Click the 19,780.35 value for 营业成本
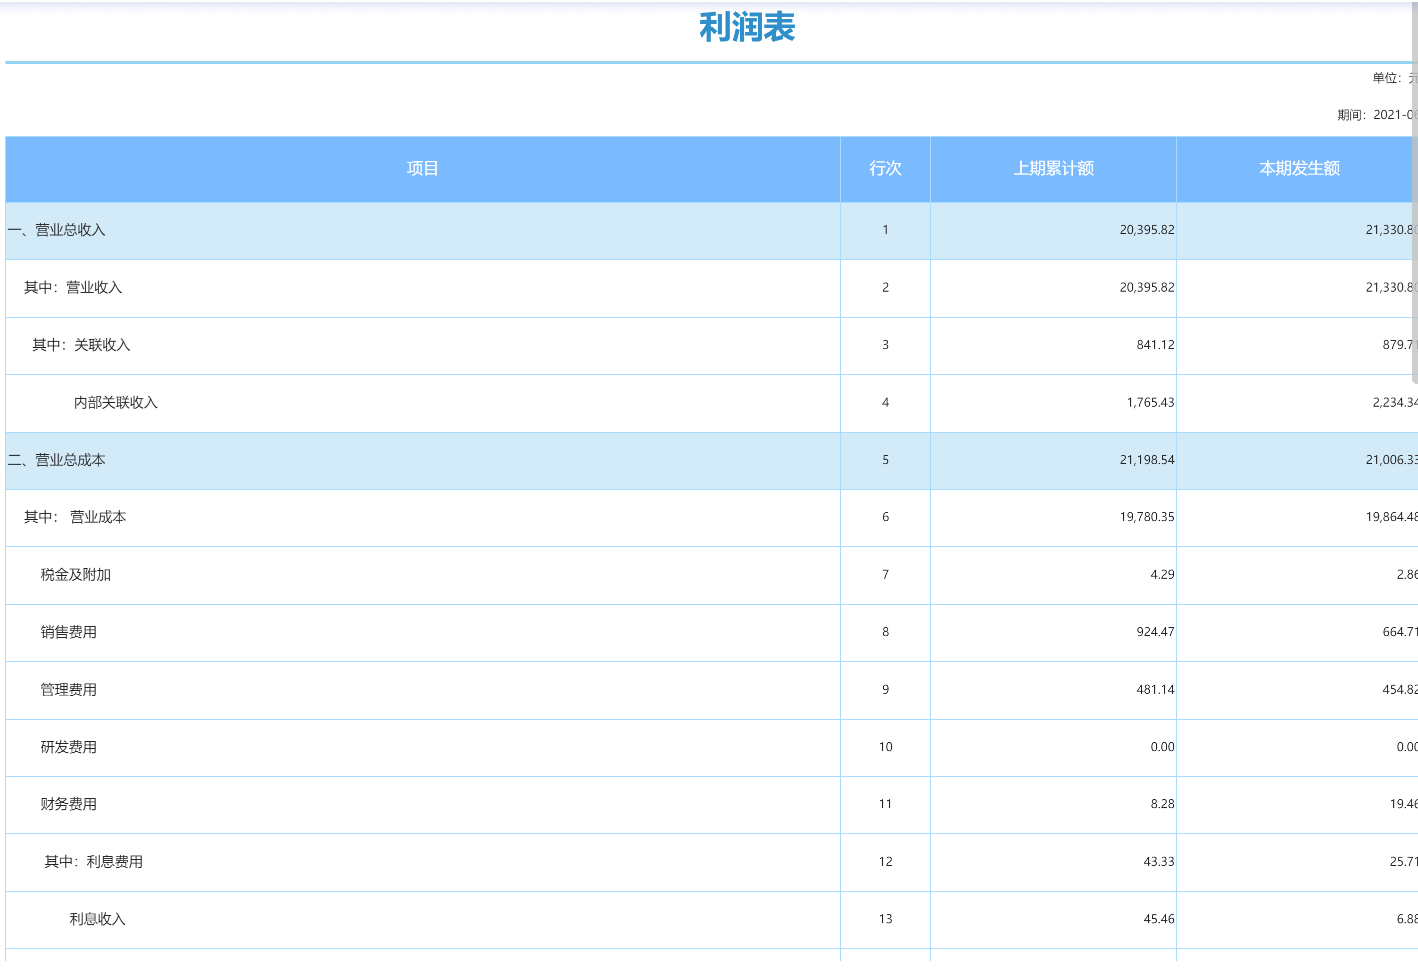Viewport: 1418px width, 970px height. point(1147,517)
